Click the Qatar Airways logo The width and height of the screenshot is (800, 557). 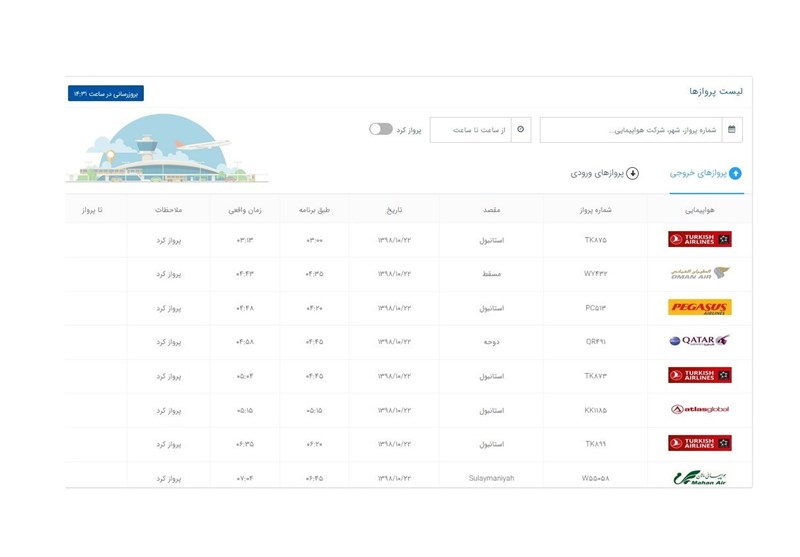699,341
